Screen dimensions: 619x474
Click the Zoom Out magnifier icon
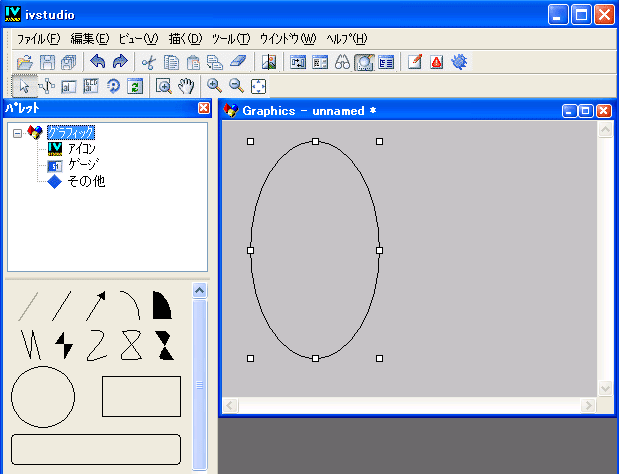[x=236, y=86]
